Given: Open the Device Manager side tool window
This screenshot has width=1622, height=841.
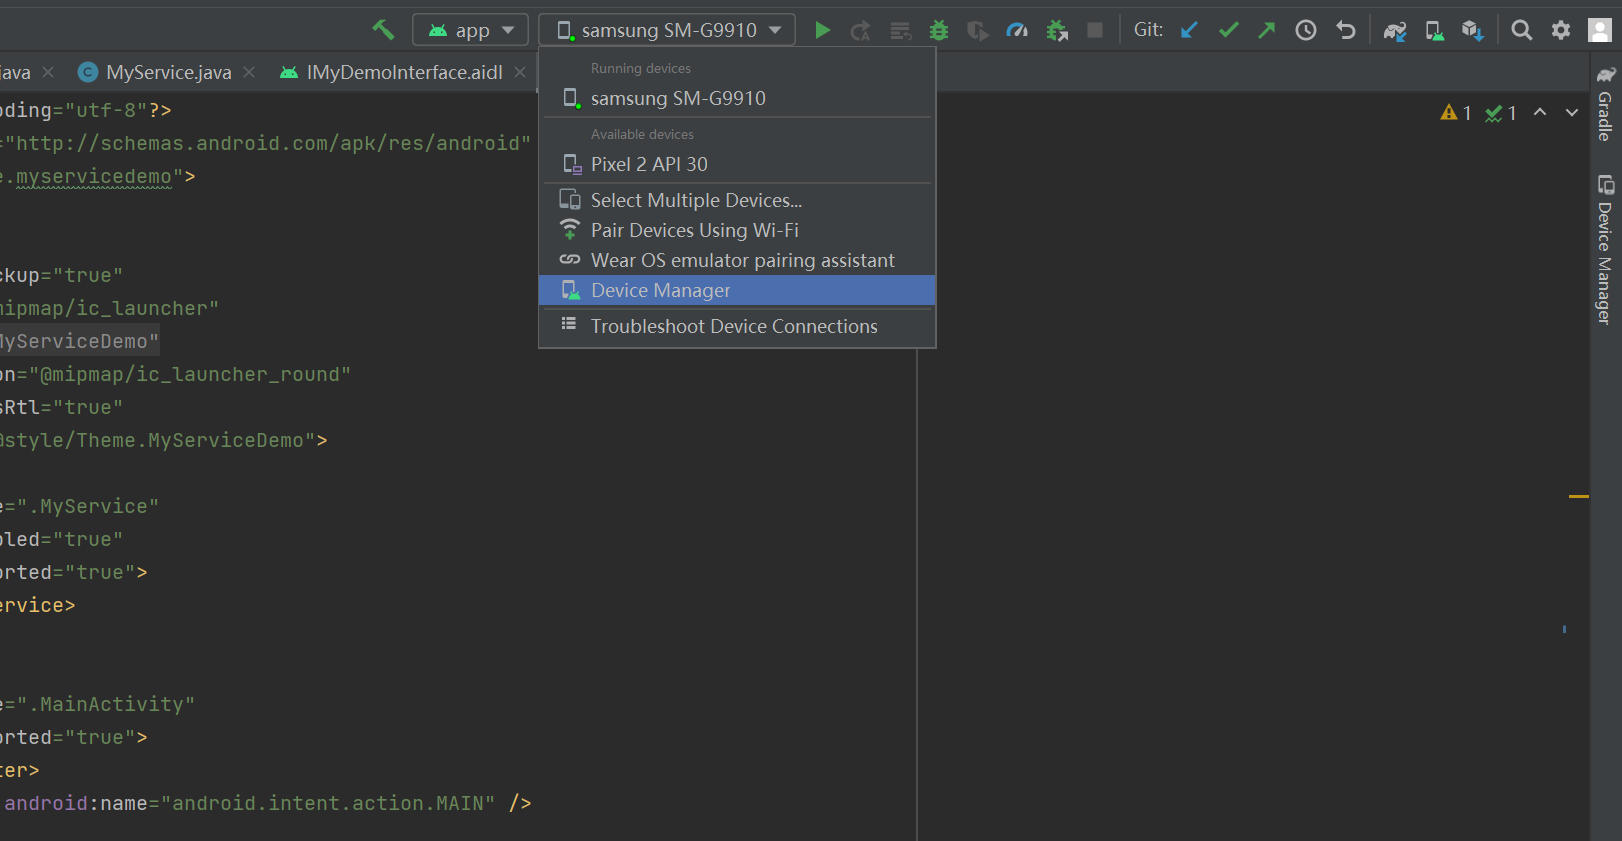Looking at the screenshot, I should 1605,250.
